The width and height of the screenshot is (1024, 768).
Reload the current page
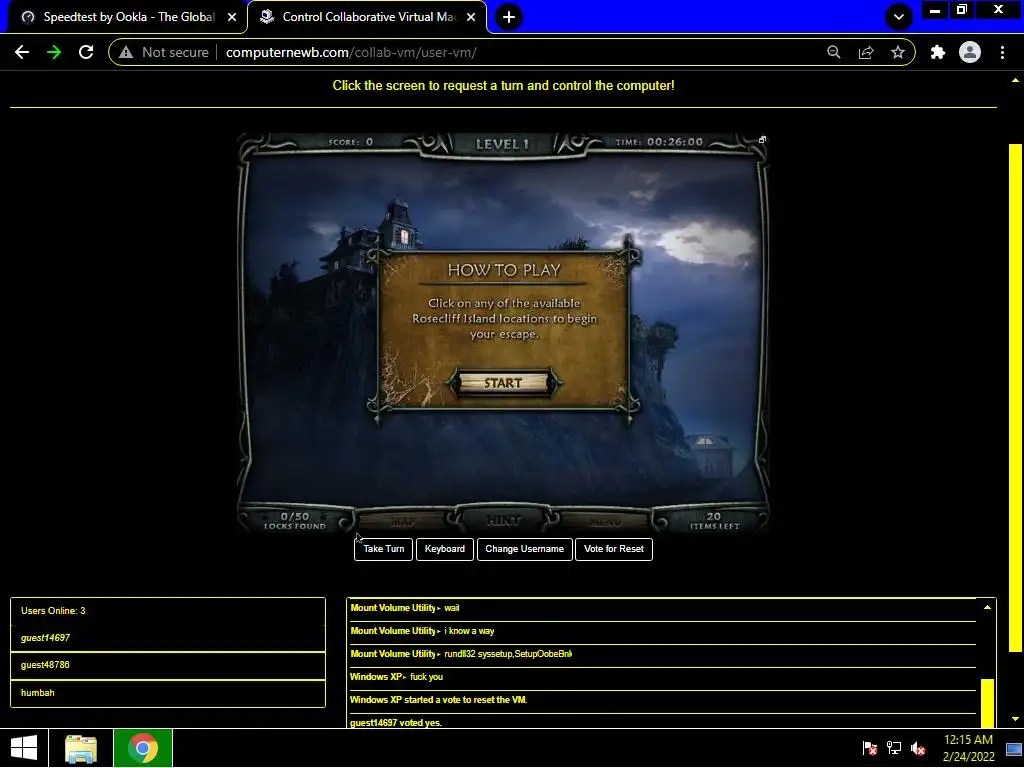86,52
